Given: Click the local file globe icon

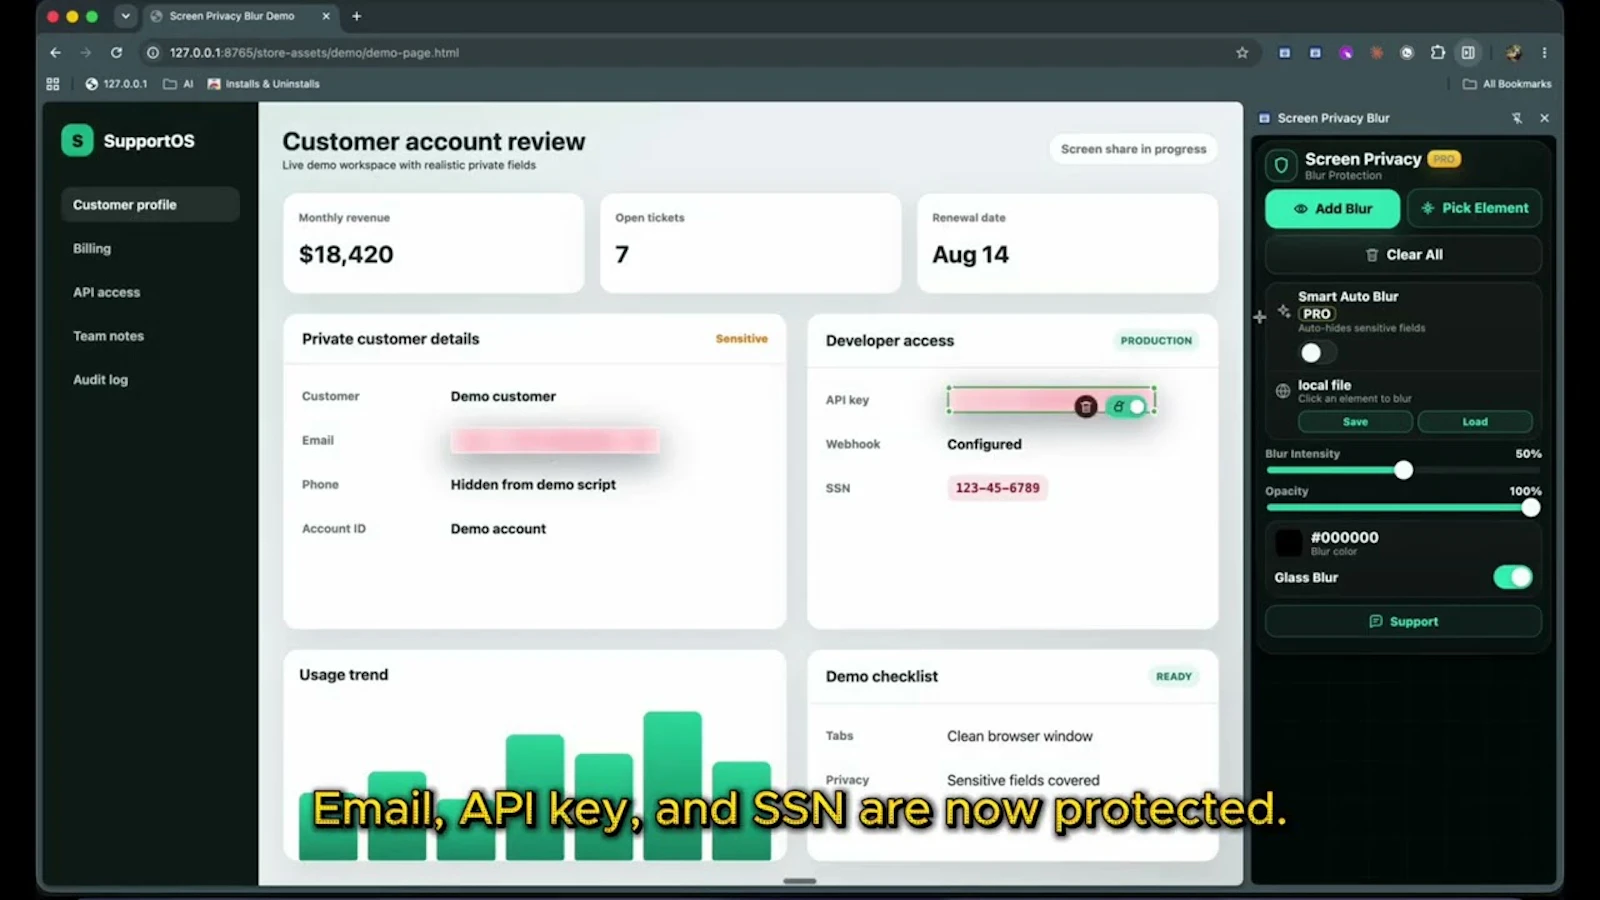Looking at the screenshot, I should (1283, 391).
